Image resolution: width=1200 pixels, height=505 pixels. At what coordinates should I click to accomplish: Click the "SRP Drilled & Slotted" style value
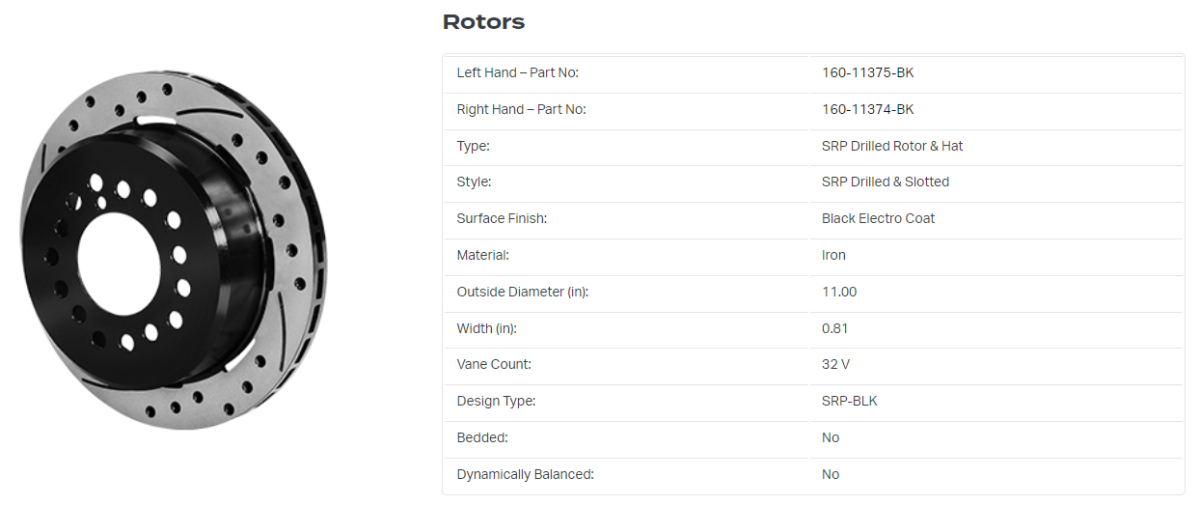(885, 182)
